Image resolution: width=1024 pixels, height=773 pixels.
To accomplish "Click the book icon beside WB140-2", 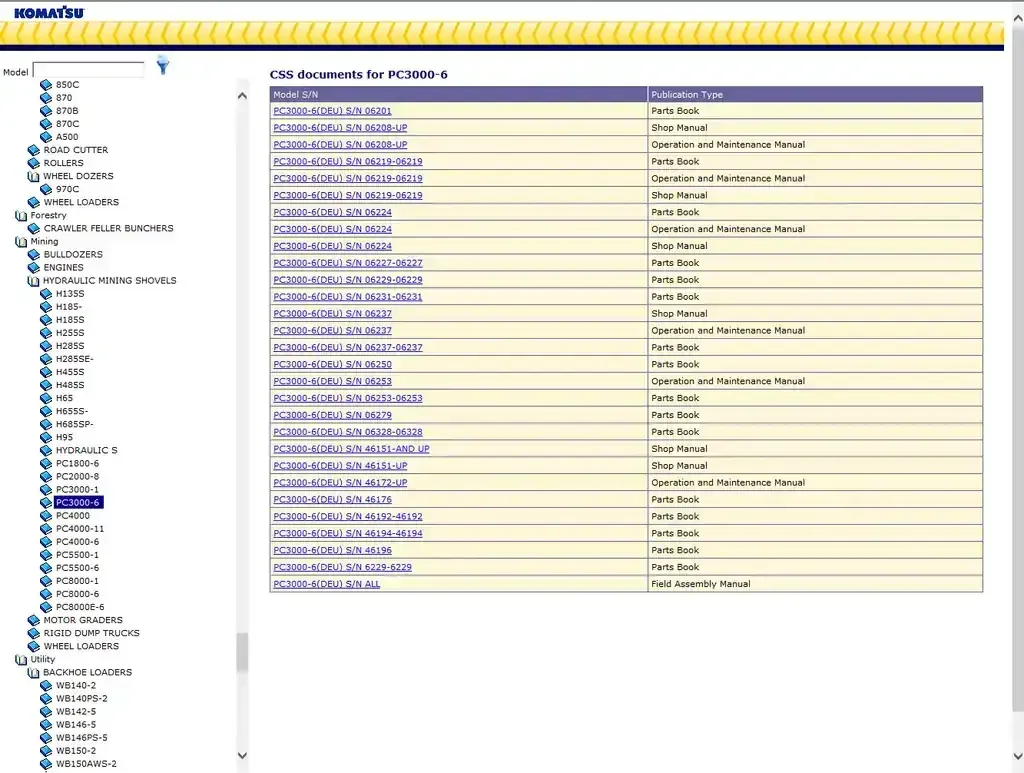I will (46, 686).
